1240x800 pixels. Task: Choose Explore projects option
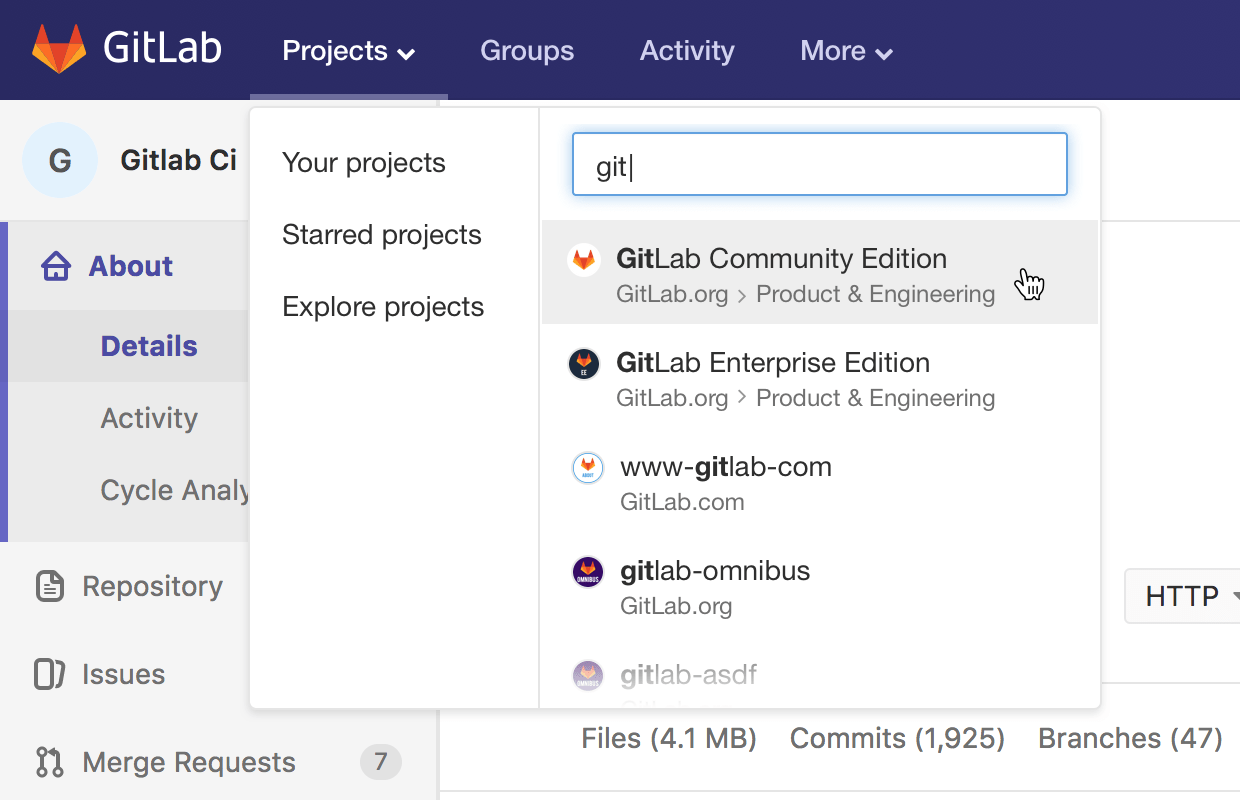pyautogui.click(x=383, y=307)
